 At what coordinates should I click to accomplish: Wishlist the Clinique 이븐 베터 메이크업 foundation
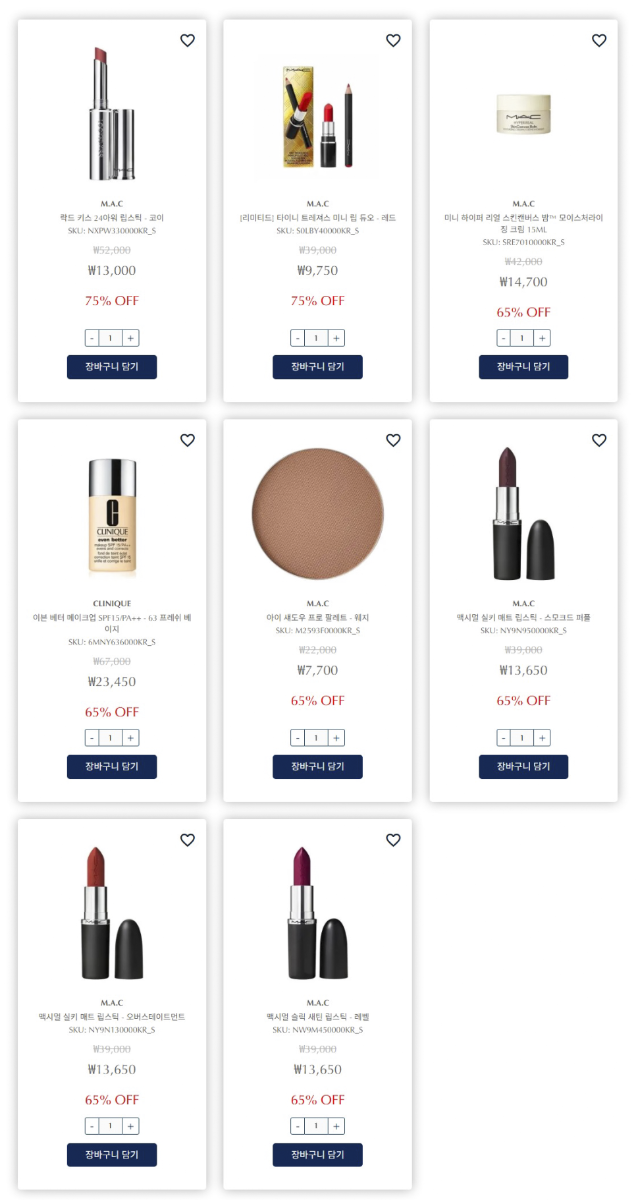[187, 440]
